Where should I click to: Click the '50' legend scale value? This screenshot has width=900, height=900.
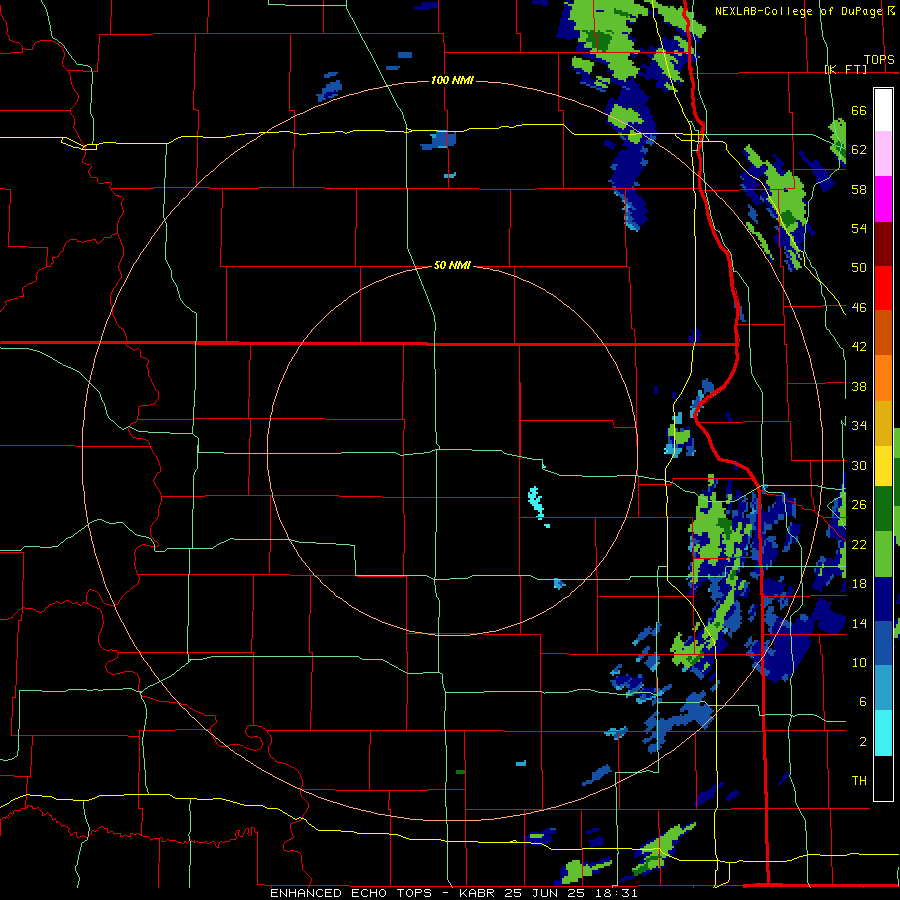click(859, 268)
